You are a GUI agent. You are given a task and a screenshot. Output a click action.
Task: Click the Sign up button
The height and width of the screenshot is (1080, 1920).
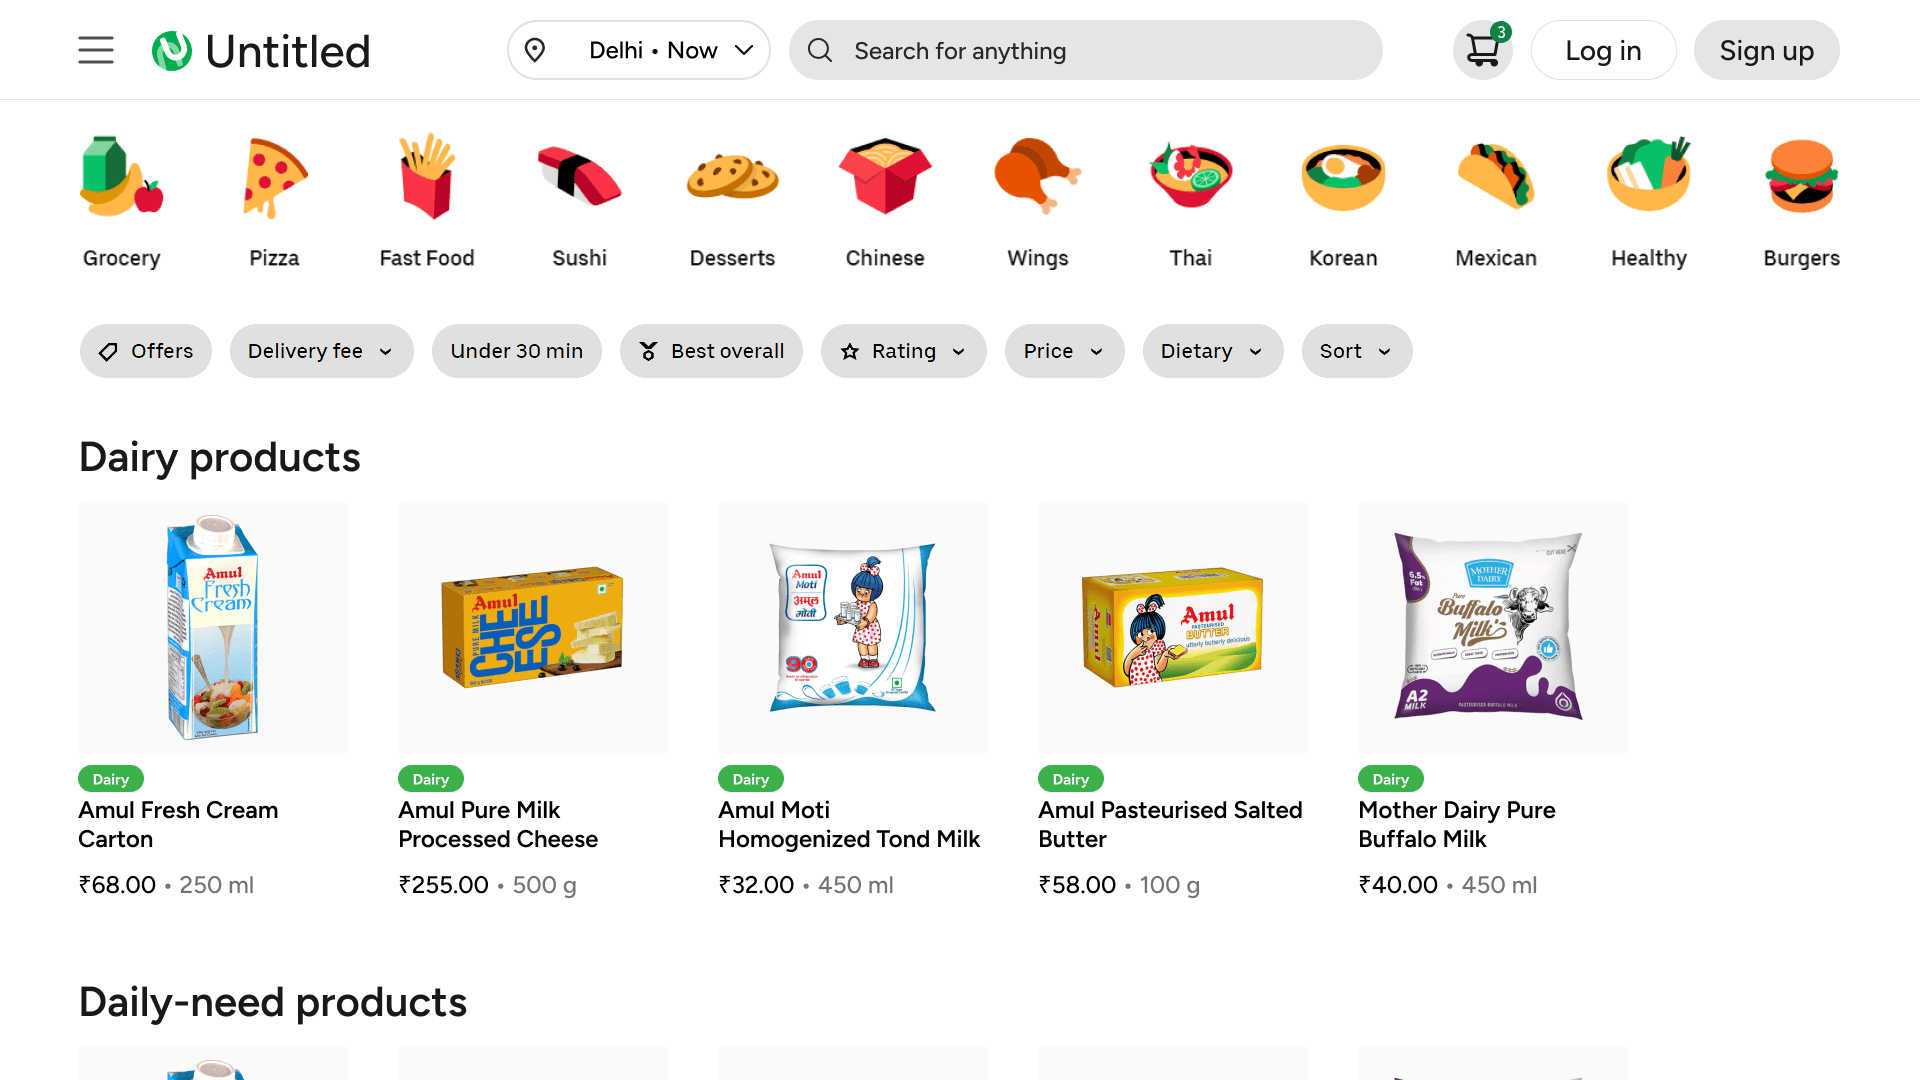coord(1766,49)
